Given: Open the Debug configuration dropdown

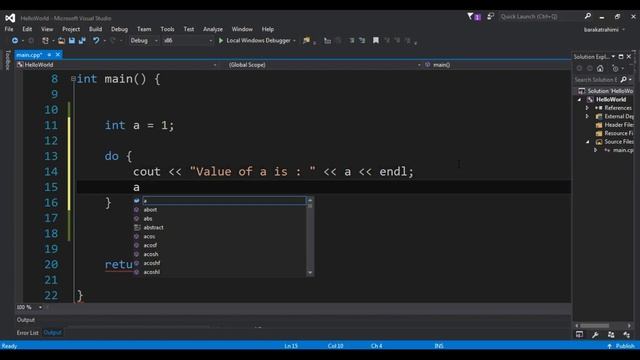Looking at the screenshot, I should (x=144, y=40).
